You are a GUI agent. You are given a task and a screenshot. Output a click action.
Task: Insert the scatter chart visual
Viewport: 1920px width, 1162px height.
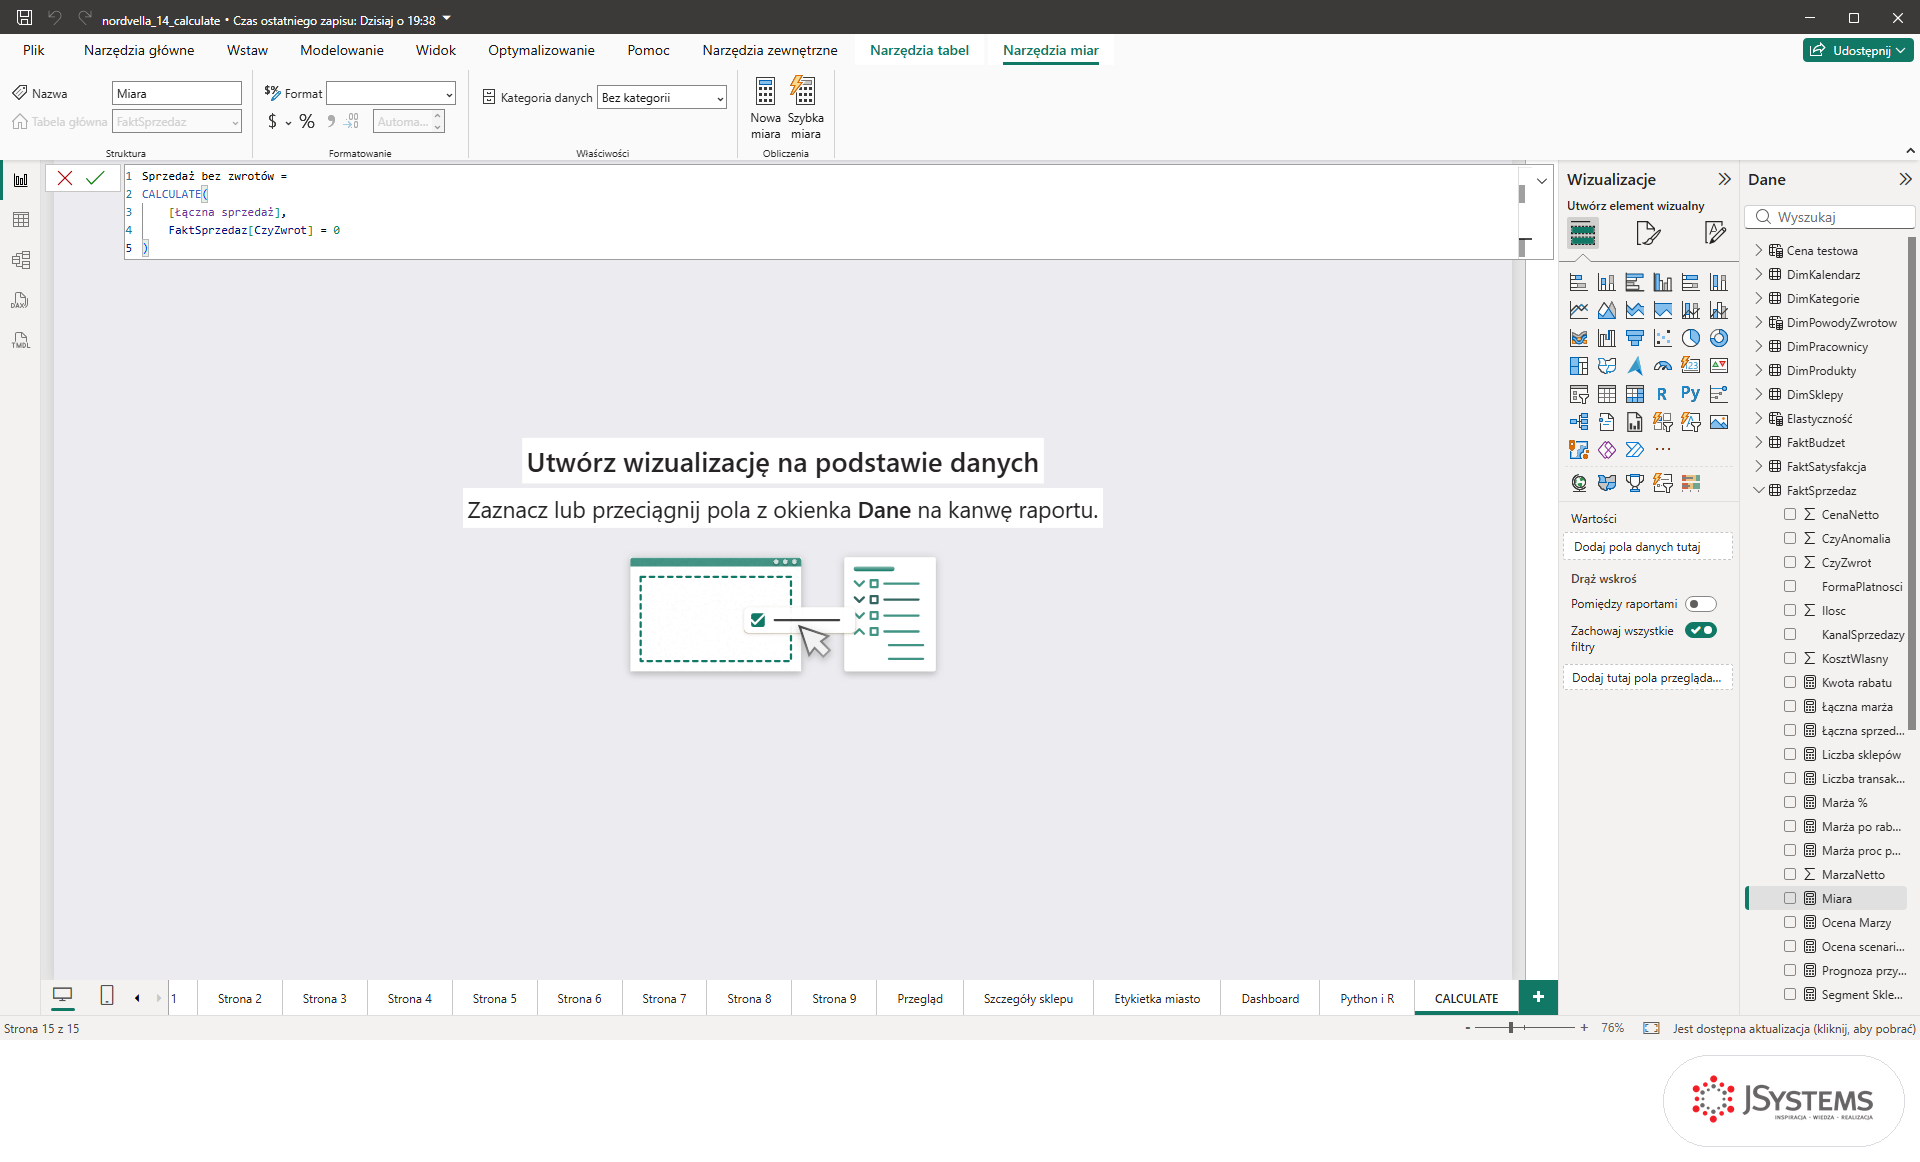click(x=1662, y=338)
